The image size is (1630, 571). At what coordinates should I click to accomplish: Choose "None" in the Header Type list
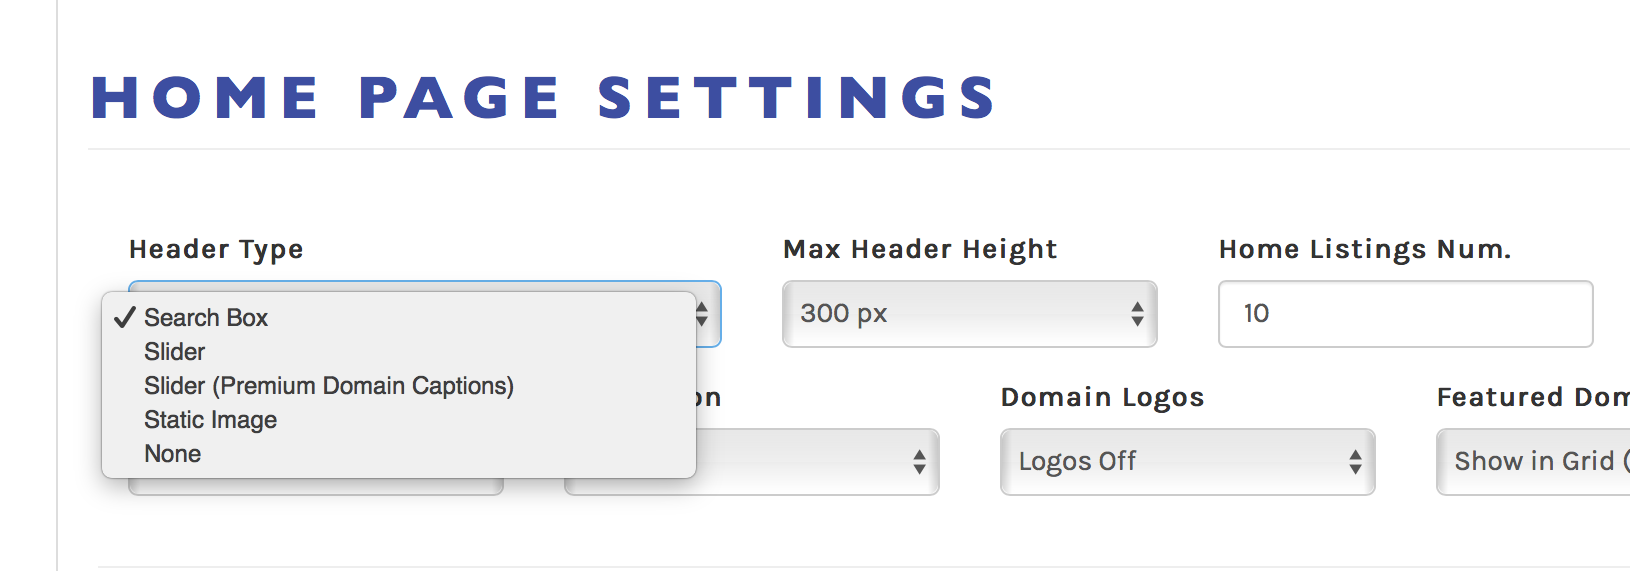pyautogui.click(x=173, y=454)
